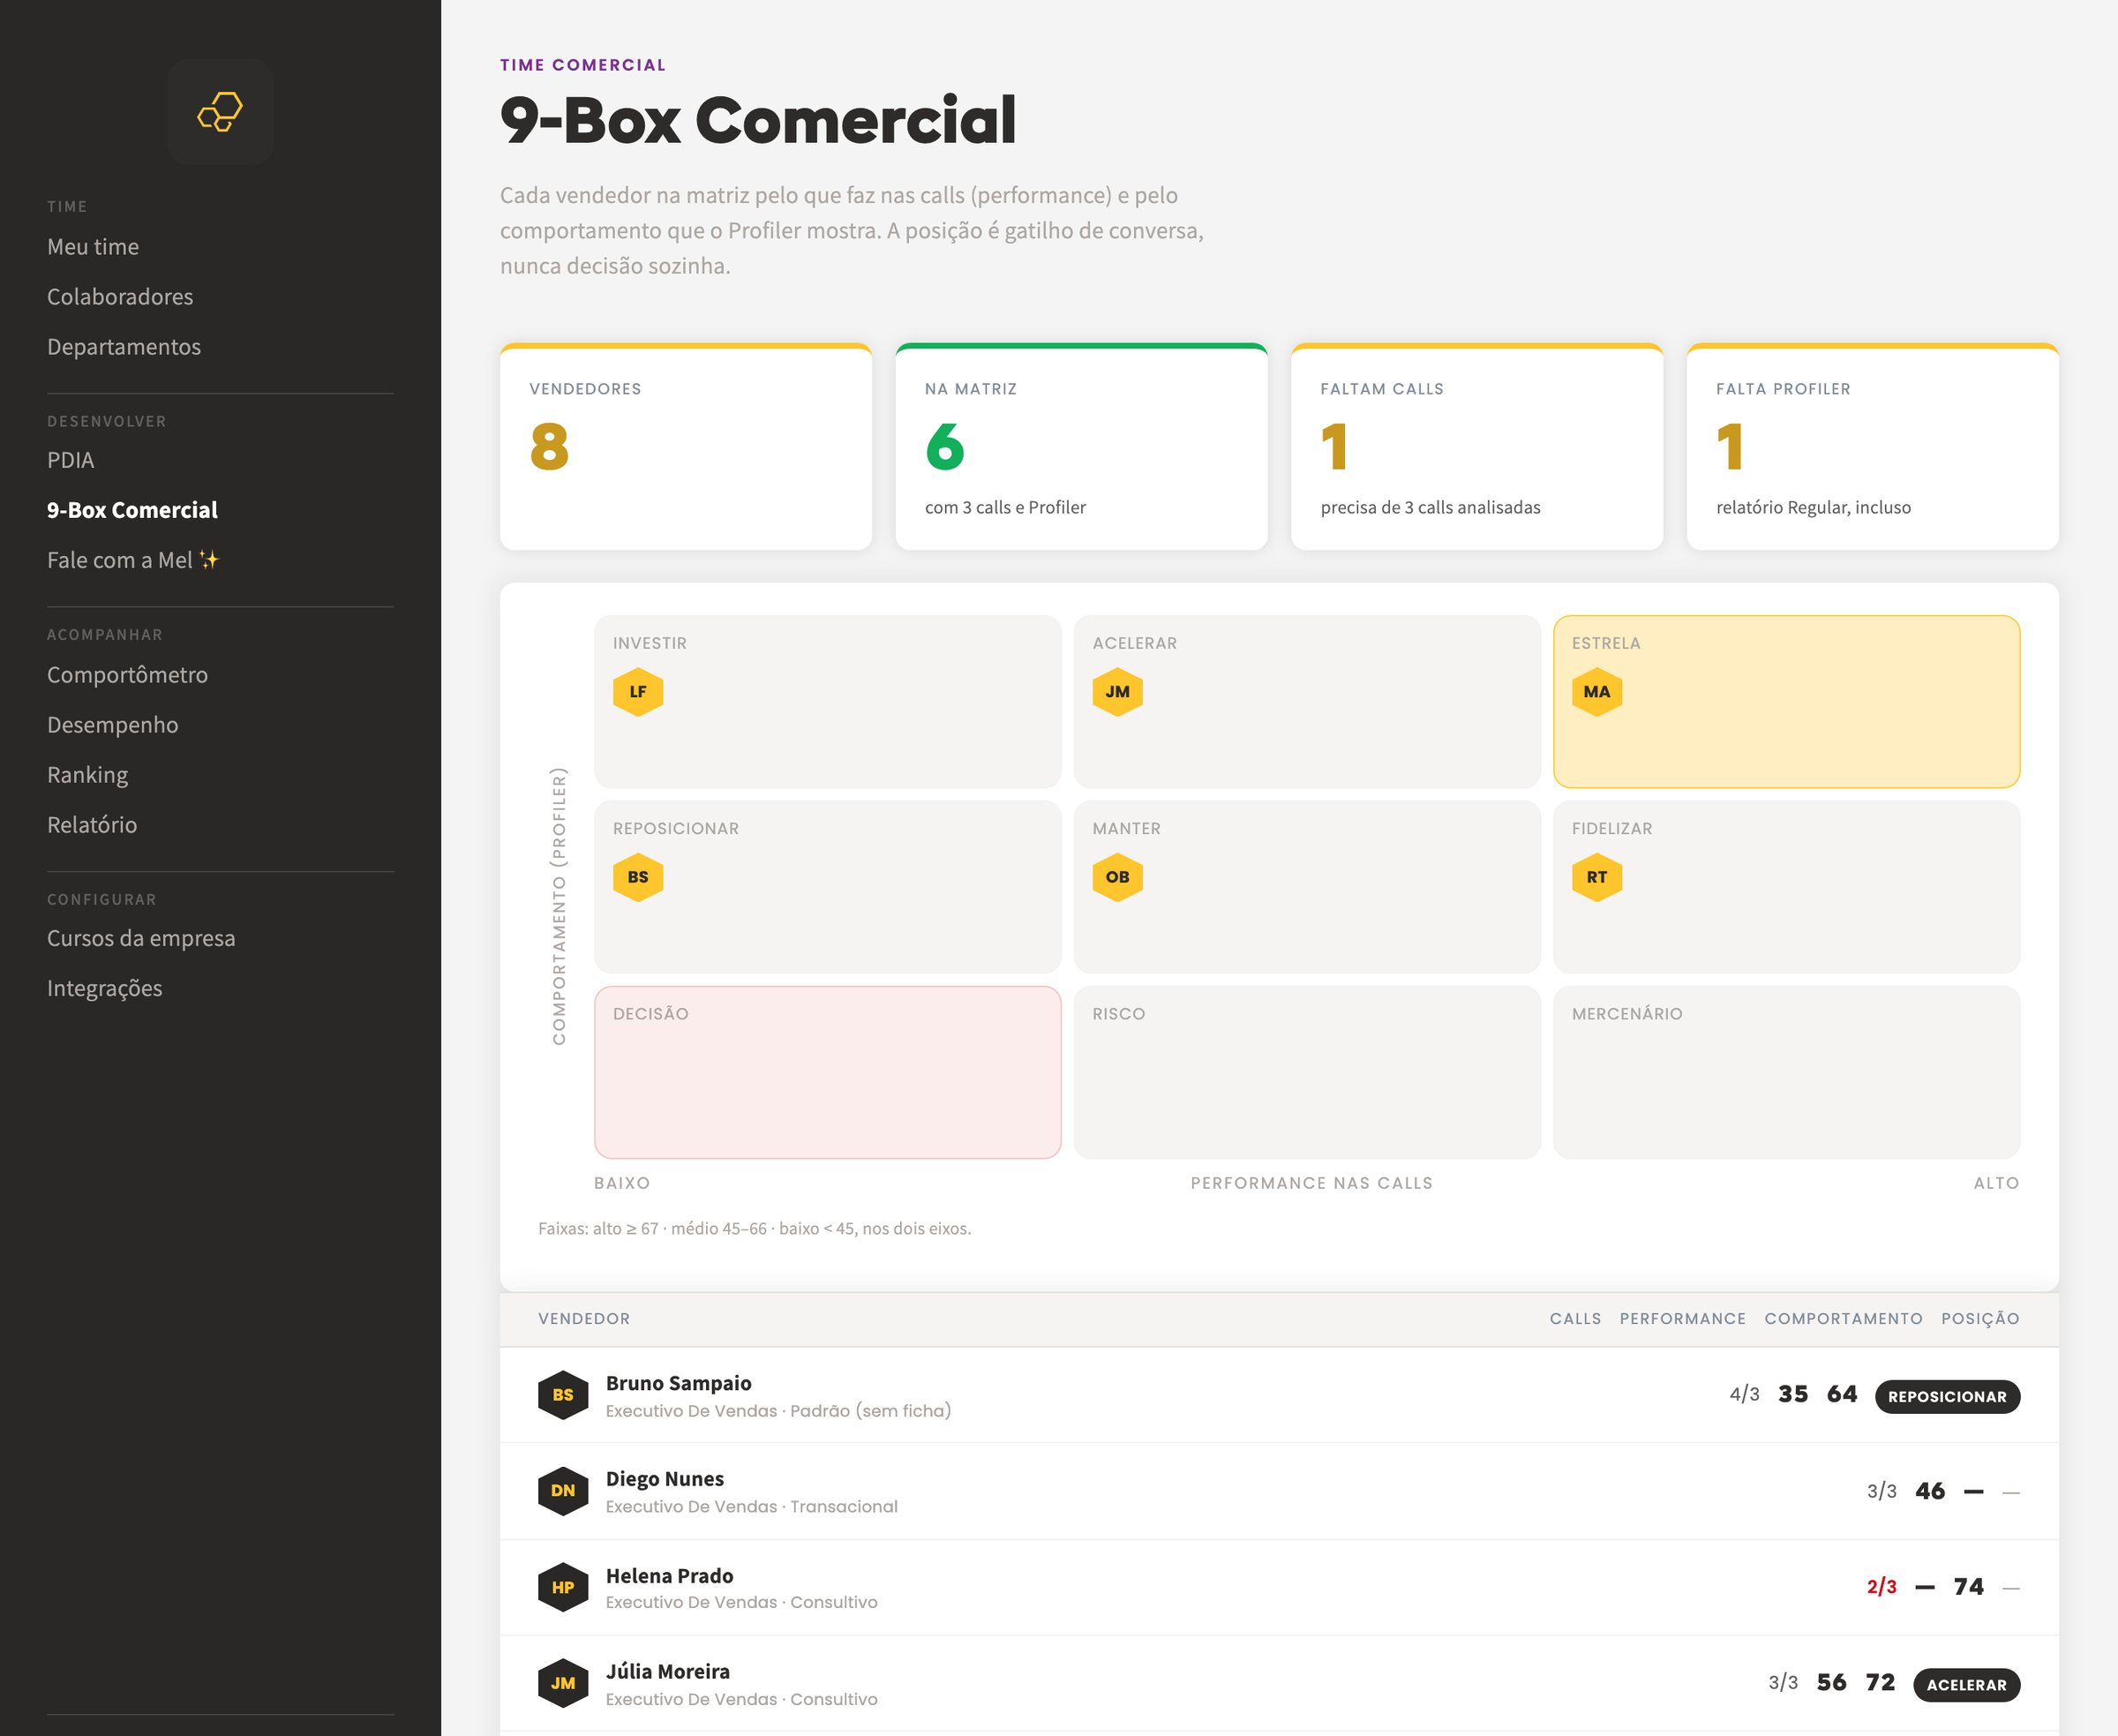Click Helena Prado's HP avatar hexagon
Image resolution: width=2118 pixels, height=1736 pixels.
pos(563,1587)
